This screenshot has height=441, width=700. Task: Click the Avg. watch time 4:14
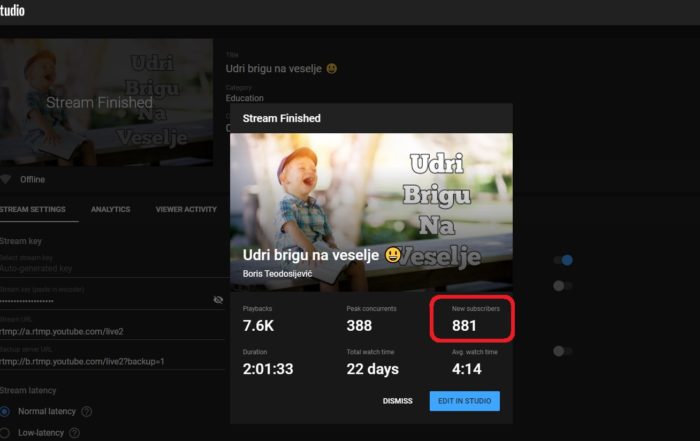[467, 369]
